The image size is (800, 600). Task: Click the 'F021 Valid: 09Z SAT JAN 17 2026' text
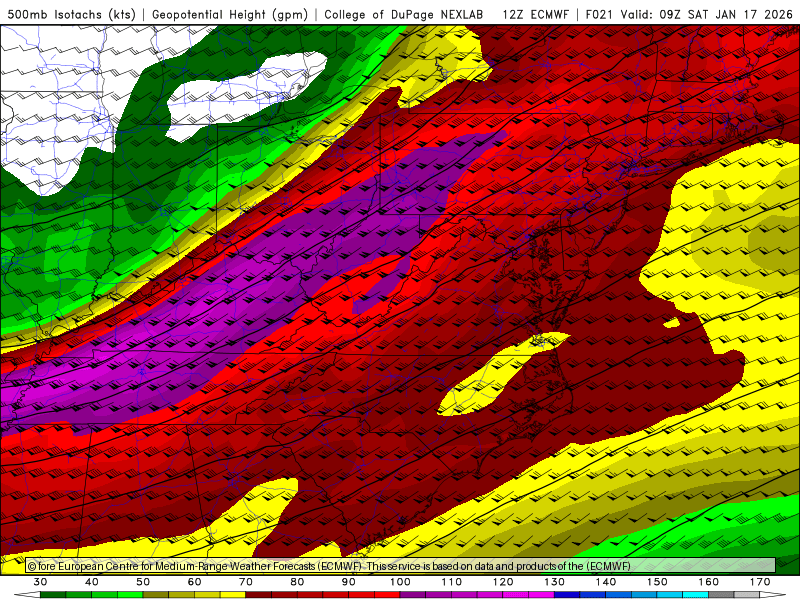(689, 14)
